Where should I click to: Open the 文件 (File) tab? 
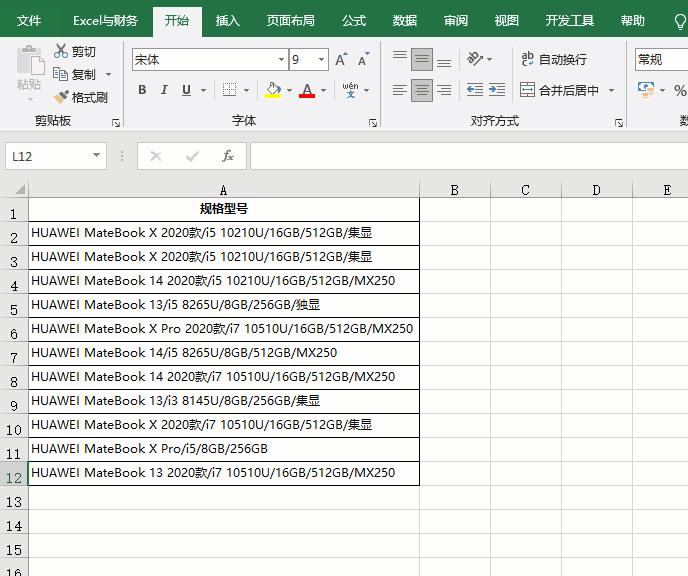(x=29, y=21)
